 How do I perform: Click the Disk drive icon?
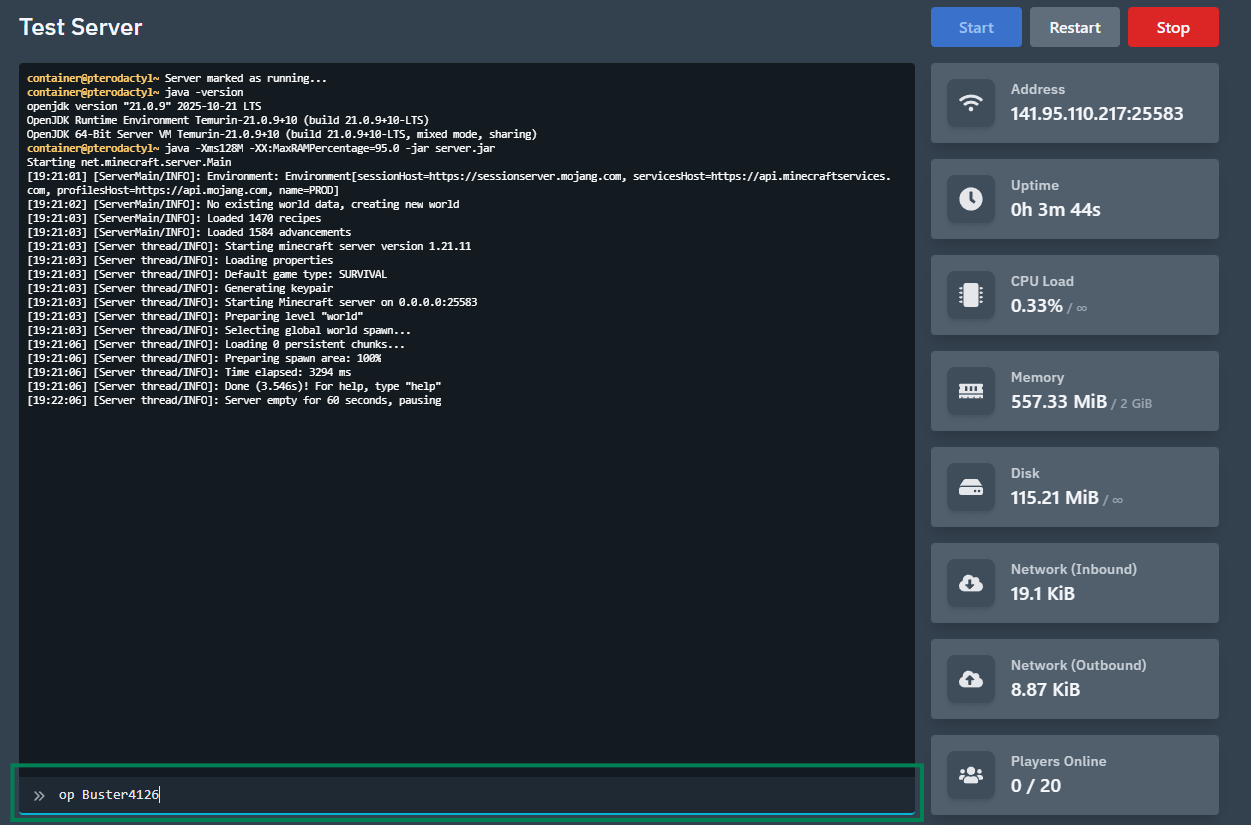click(x=970, y=487)
